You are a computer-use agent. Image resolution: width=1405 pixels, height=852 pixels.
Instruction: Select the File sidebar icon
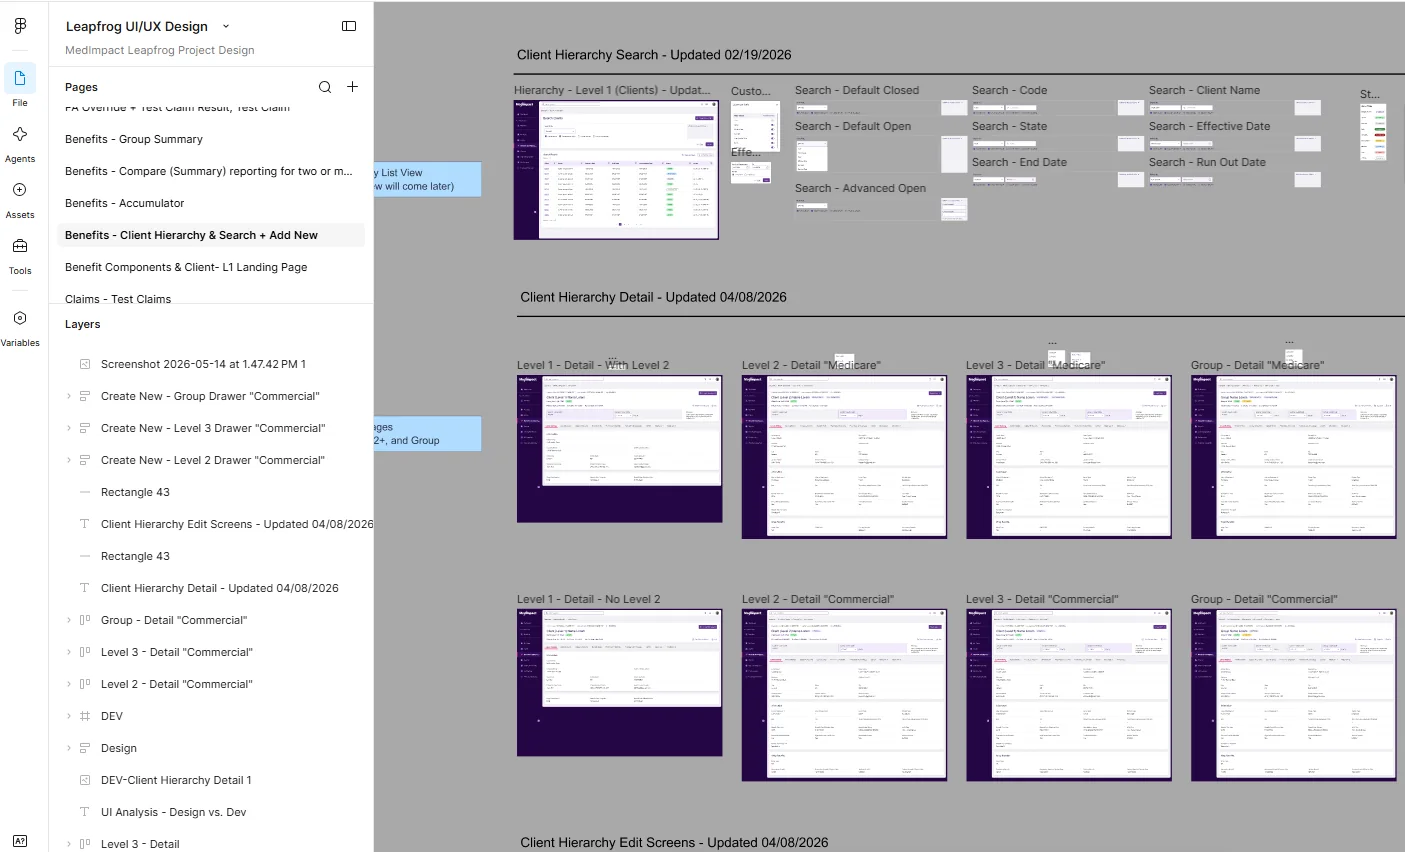click(x=20, y=78)
